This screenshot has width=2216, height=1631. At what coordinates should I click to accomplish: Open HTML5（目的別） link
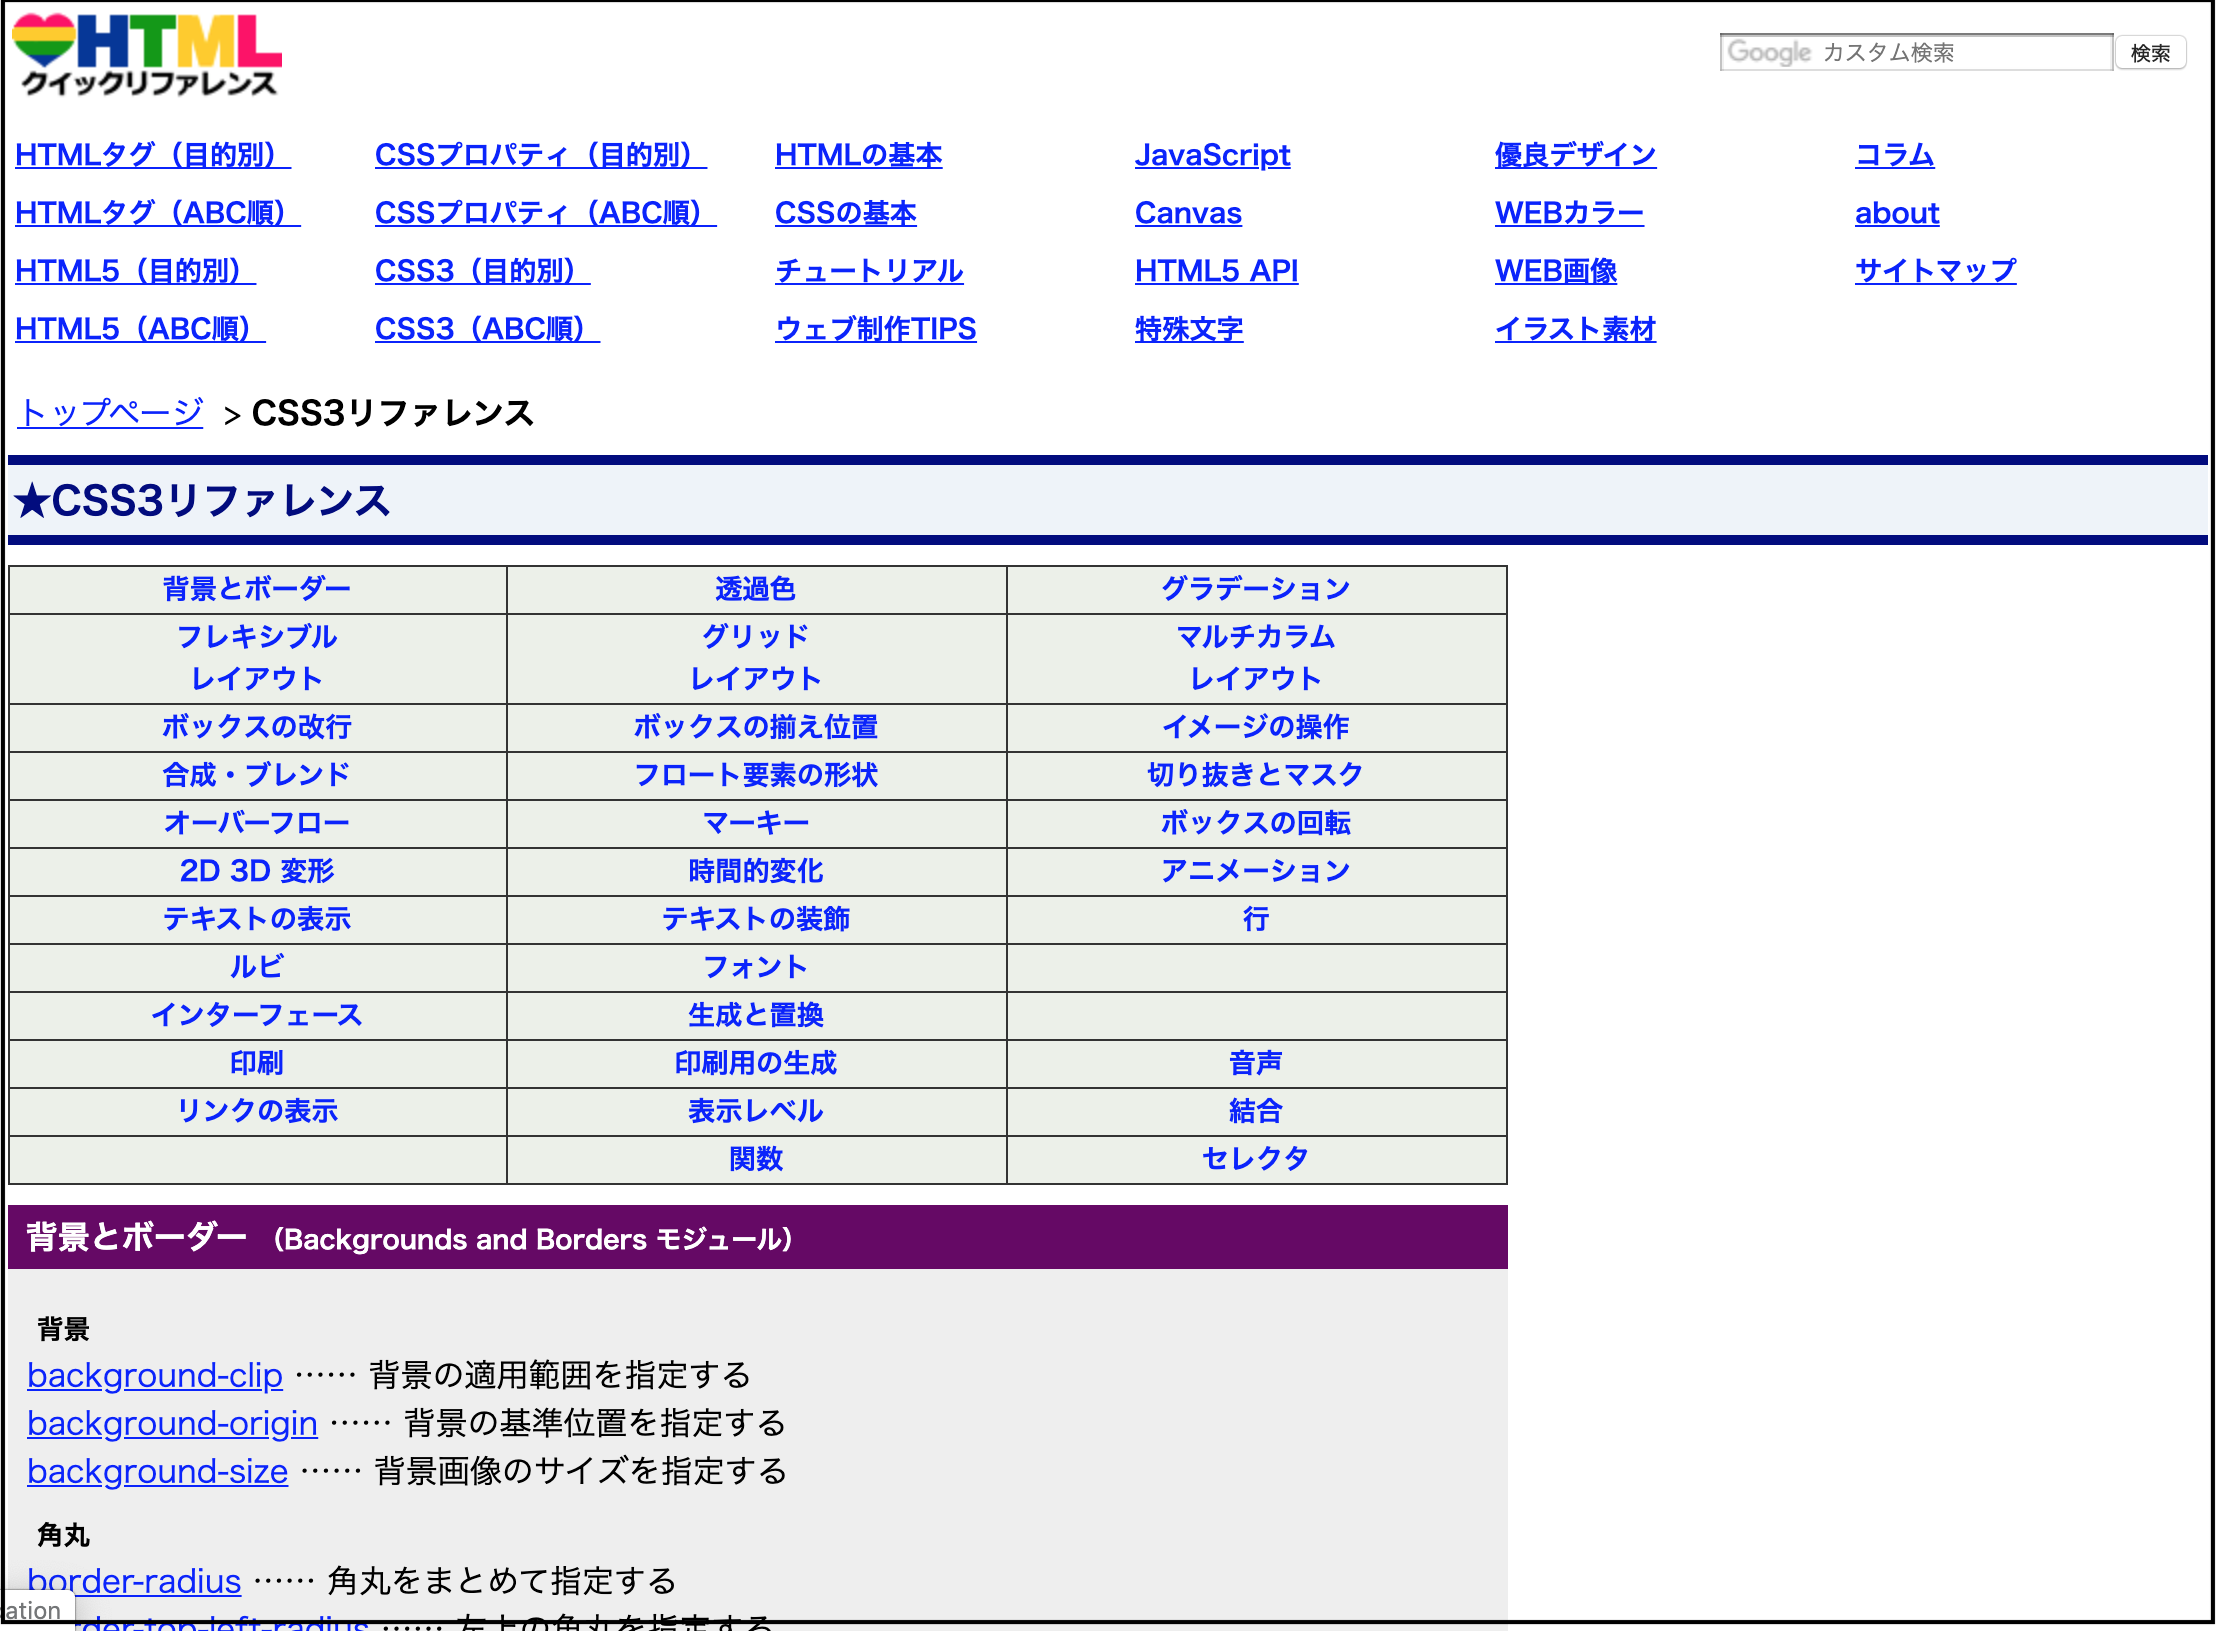point(136,271)
